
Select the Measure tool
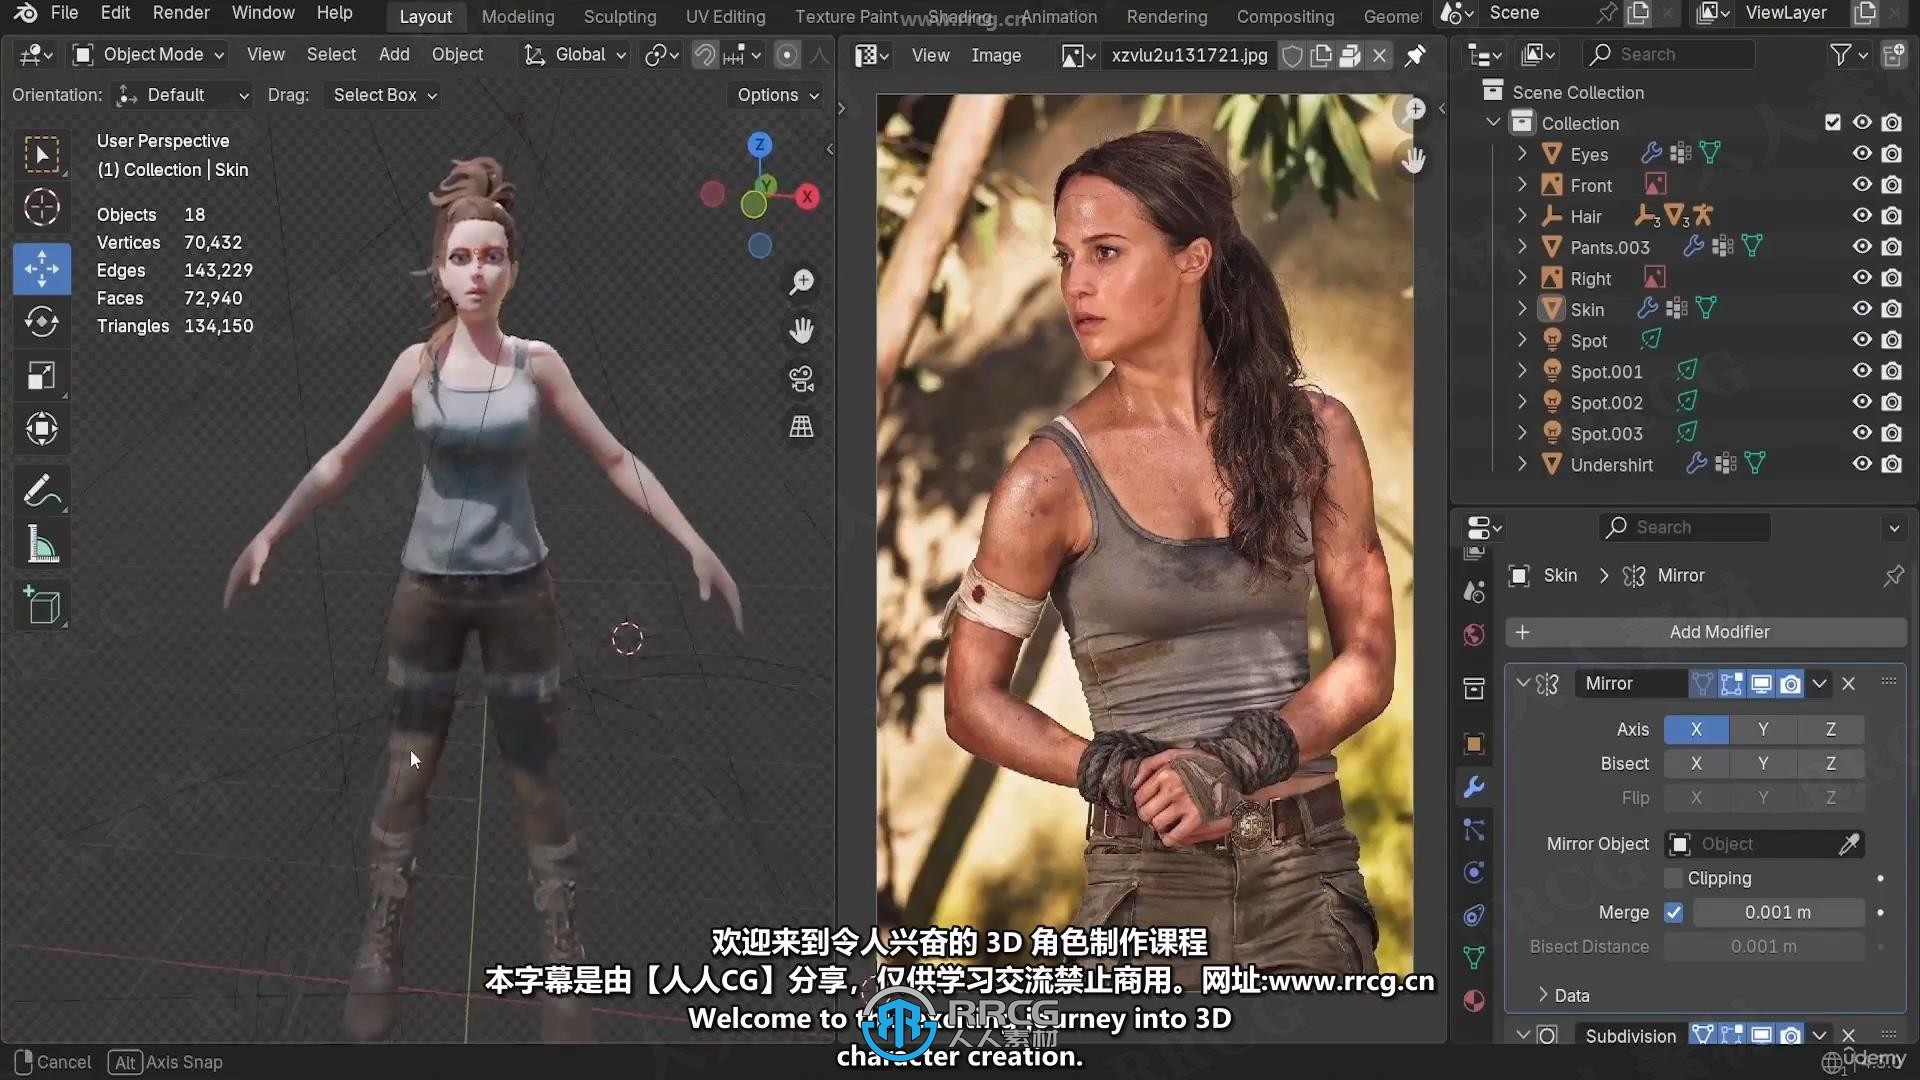42,545
